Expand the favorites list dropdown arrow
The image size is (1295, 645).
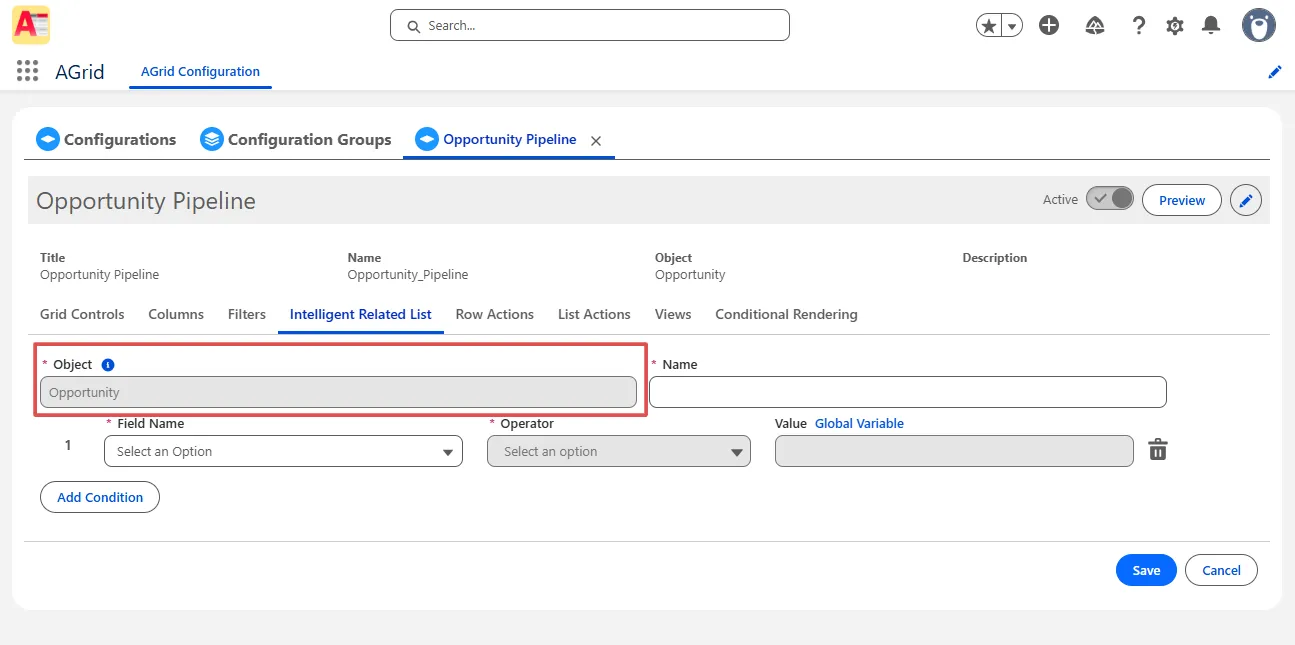(1012, 27)
